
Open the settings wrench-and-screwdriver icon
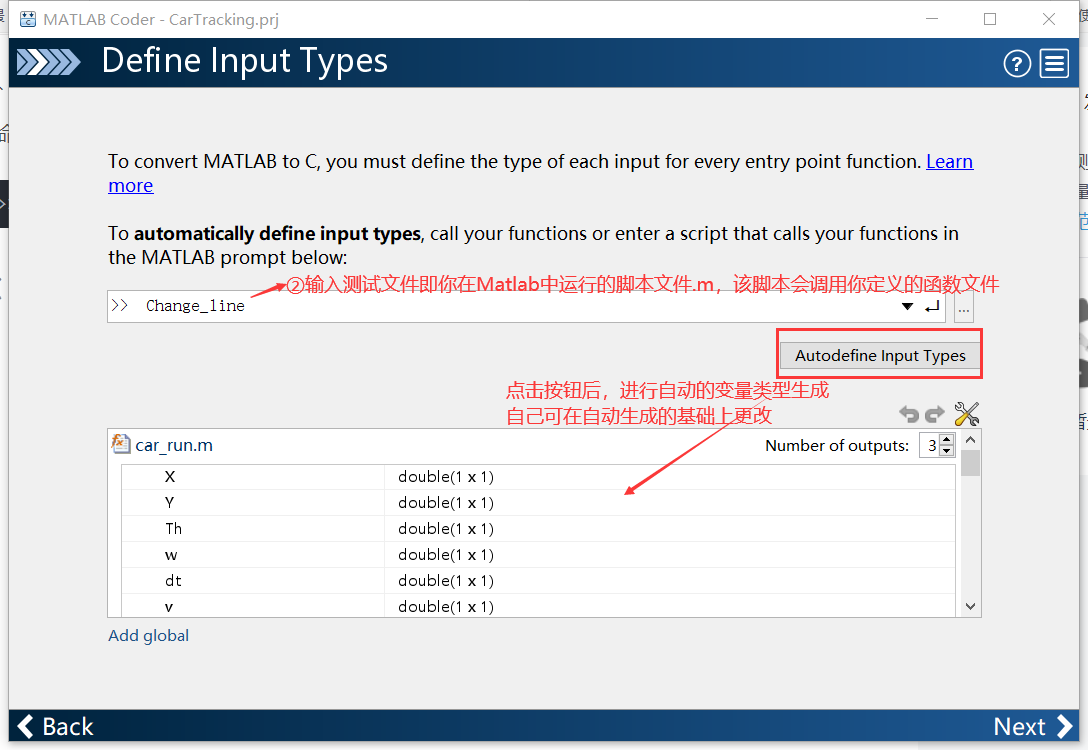(966, 413)
